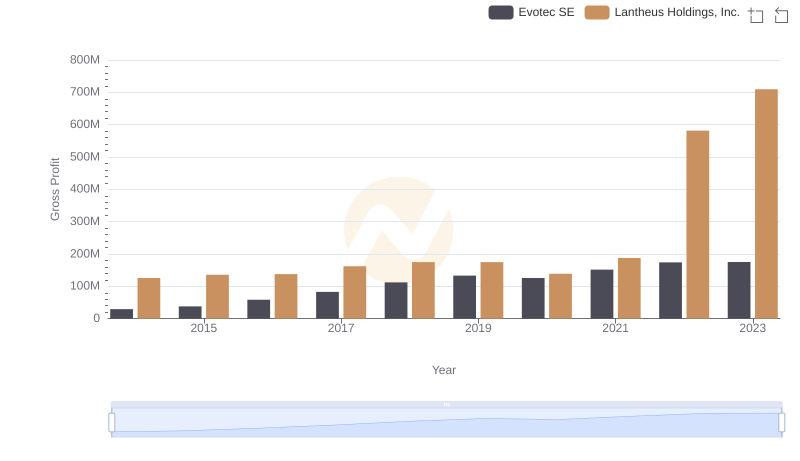The image size is (800, 461).
Task: Click the data zoom top drag bar
Action: pos(446,404)
